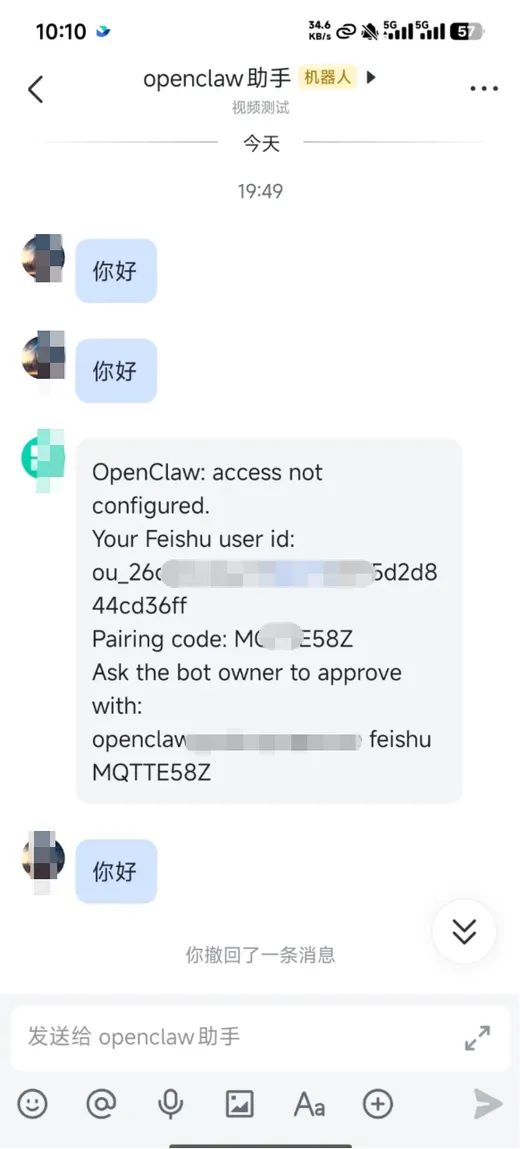Screen dimensions: 520x1149
Task: Open the three-dot more options menu
Action: pyautogui.click(x=483, y=89)
